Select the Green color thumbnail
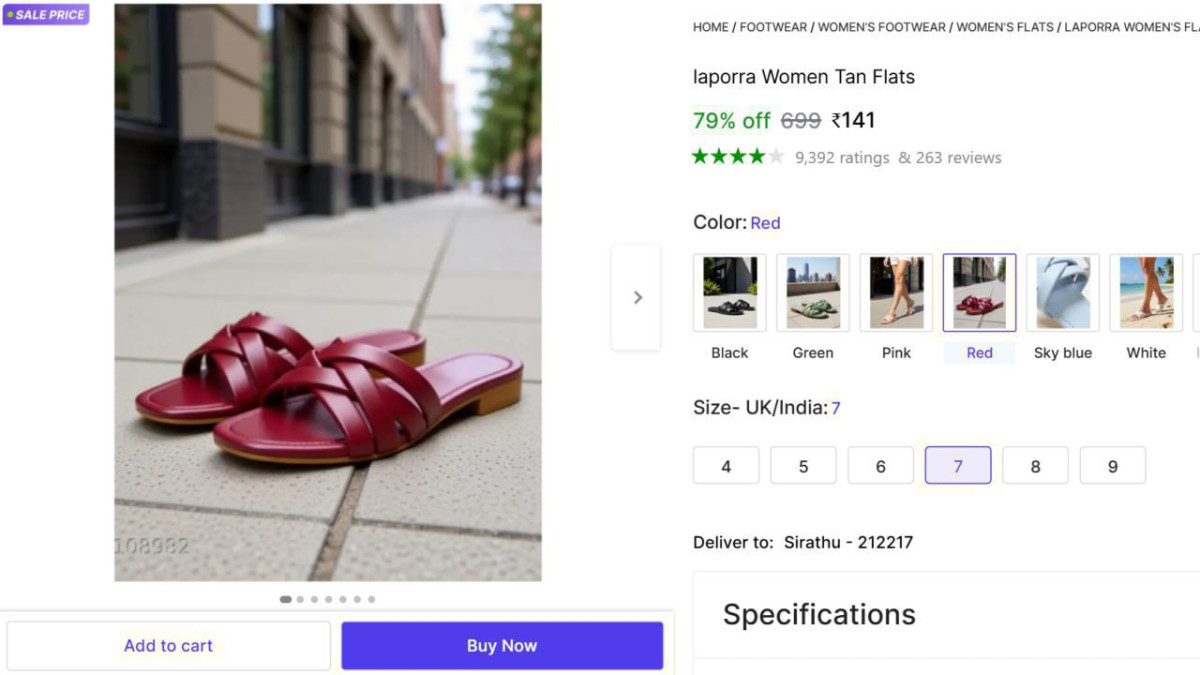The width and height of the screenshot is (1200, 675). pyautogui.click(x=813, y=292)
